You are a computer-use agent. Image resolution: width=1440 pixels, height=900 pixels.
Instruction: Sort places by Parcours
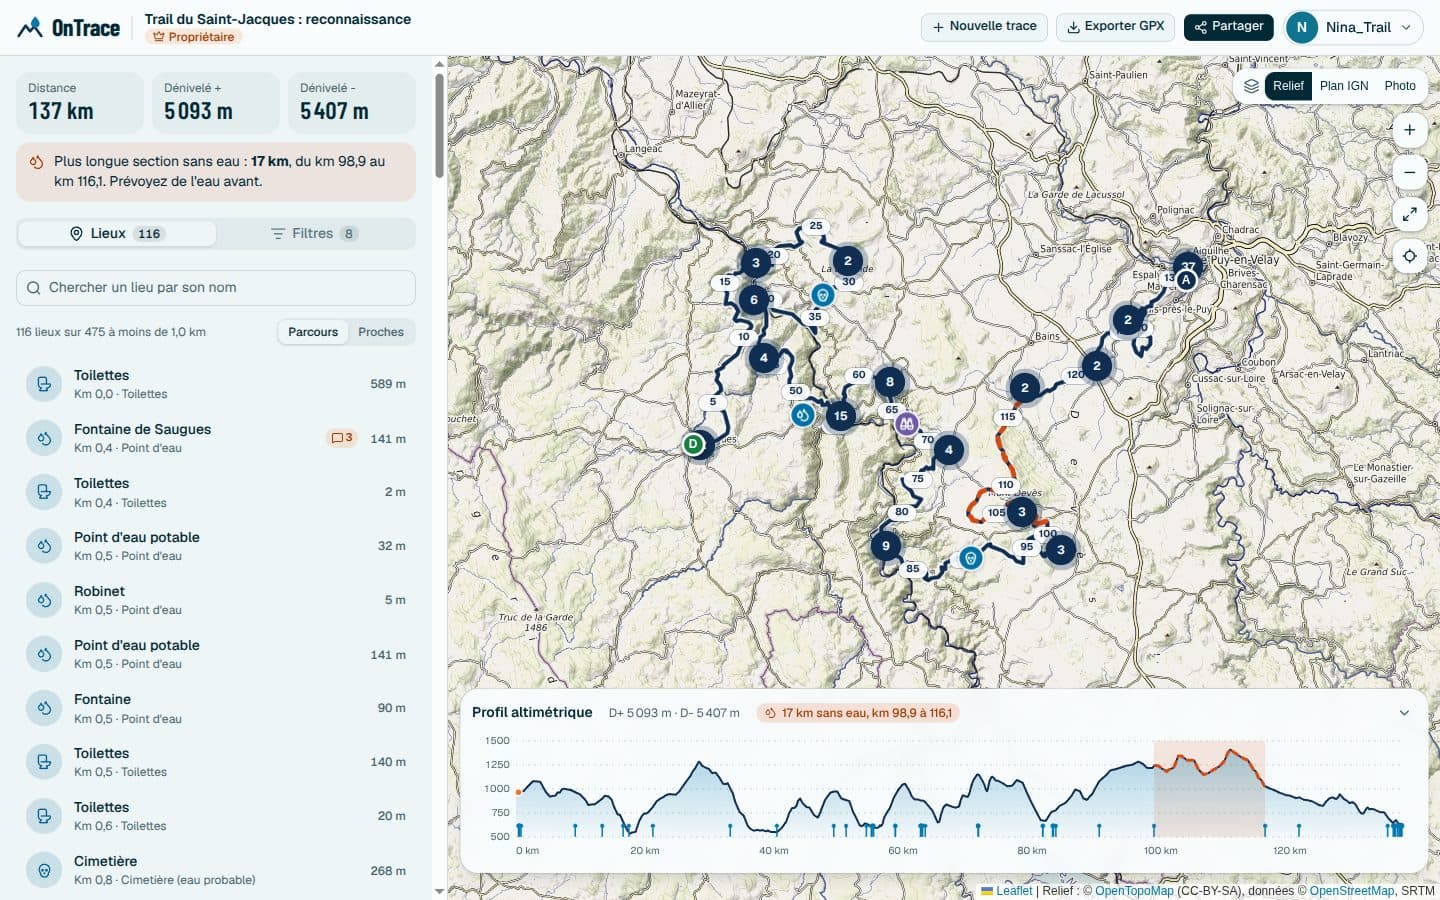[313, 332]
